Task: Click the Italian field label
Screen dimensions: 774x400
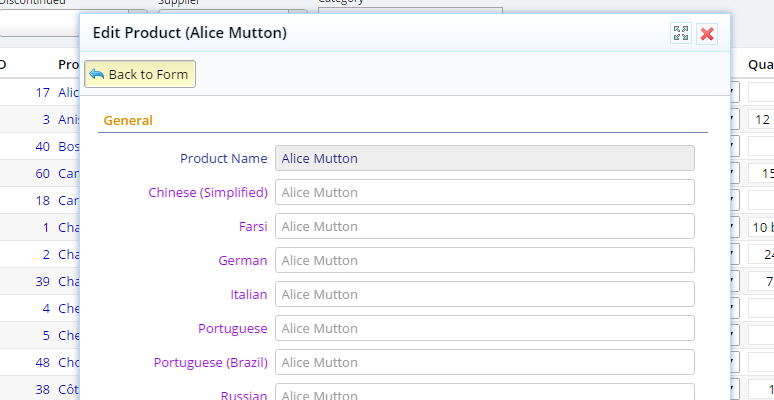Action: (249, 294)
